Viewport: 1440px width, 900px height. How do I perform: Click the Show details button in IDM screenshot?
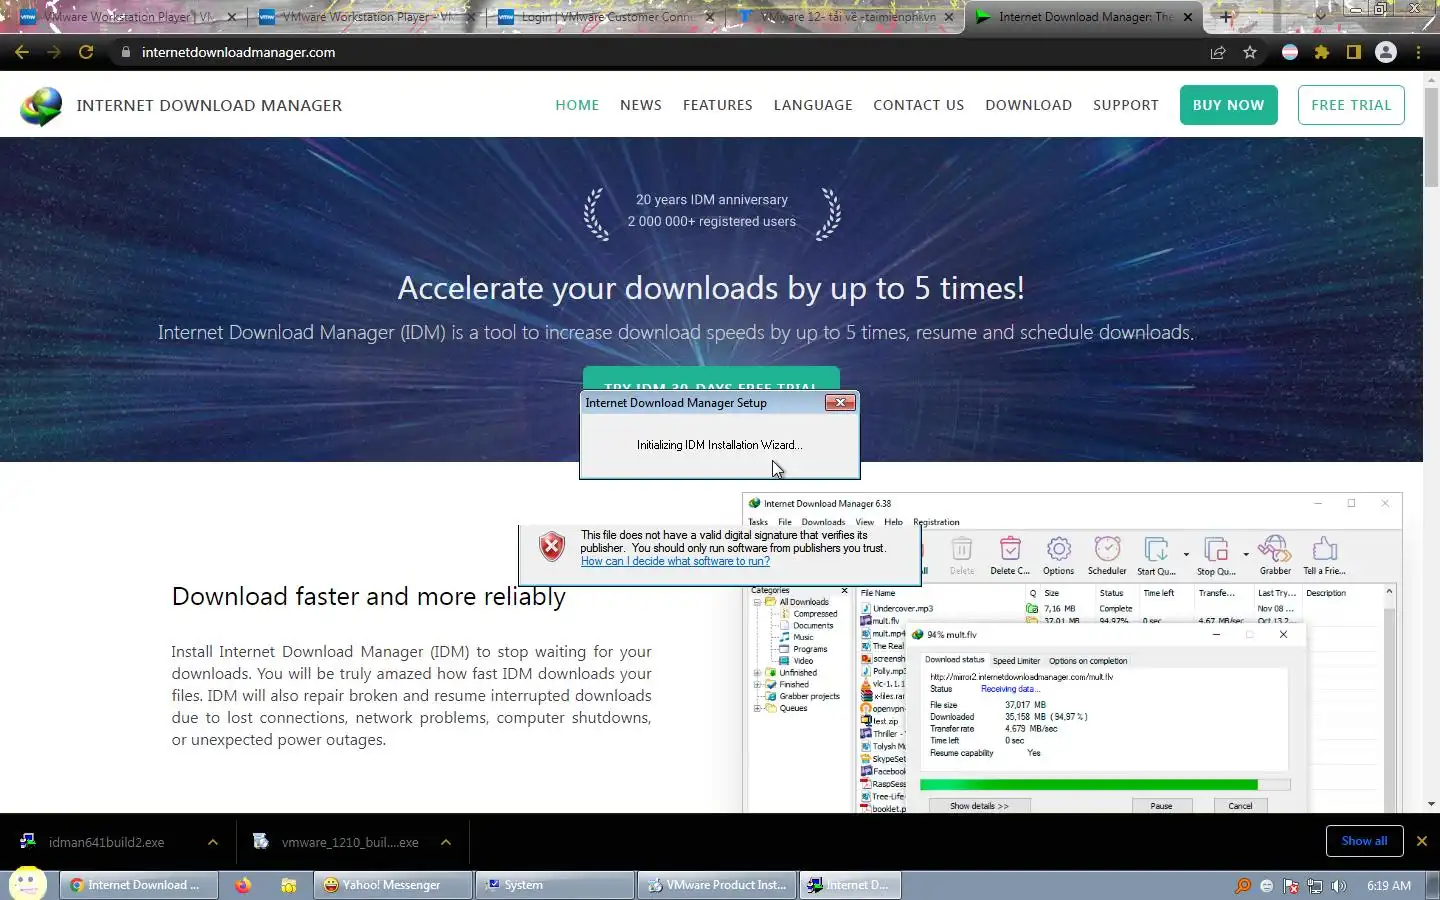pos(979,805)
